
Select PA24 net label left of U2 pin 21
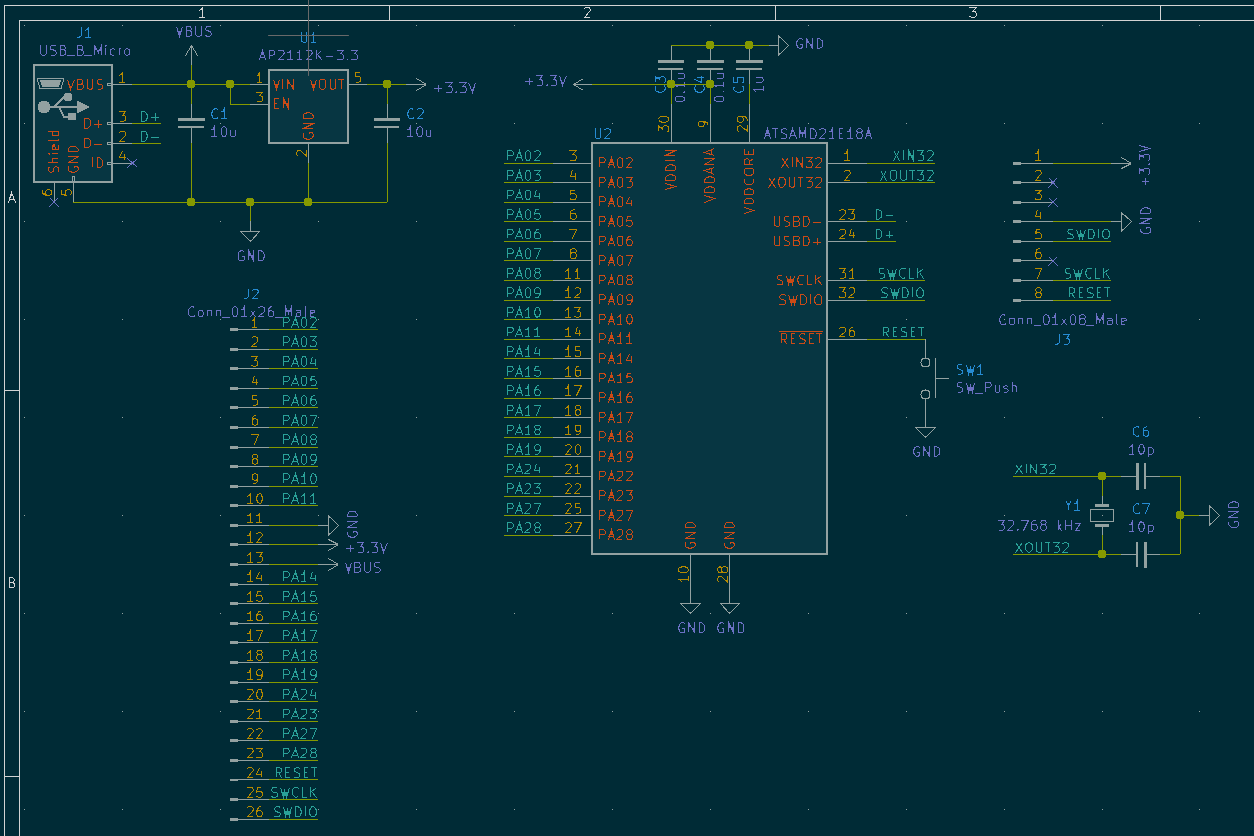524,469
